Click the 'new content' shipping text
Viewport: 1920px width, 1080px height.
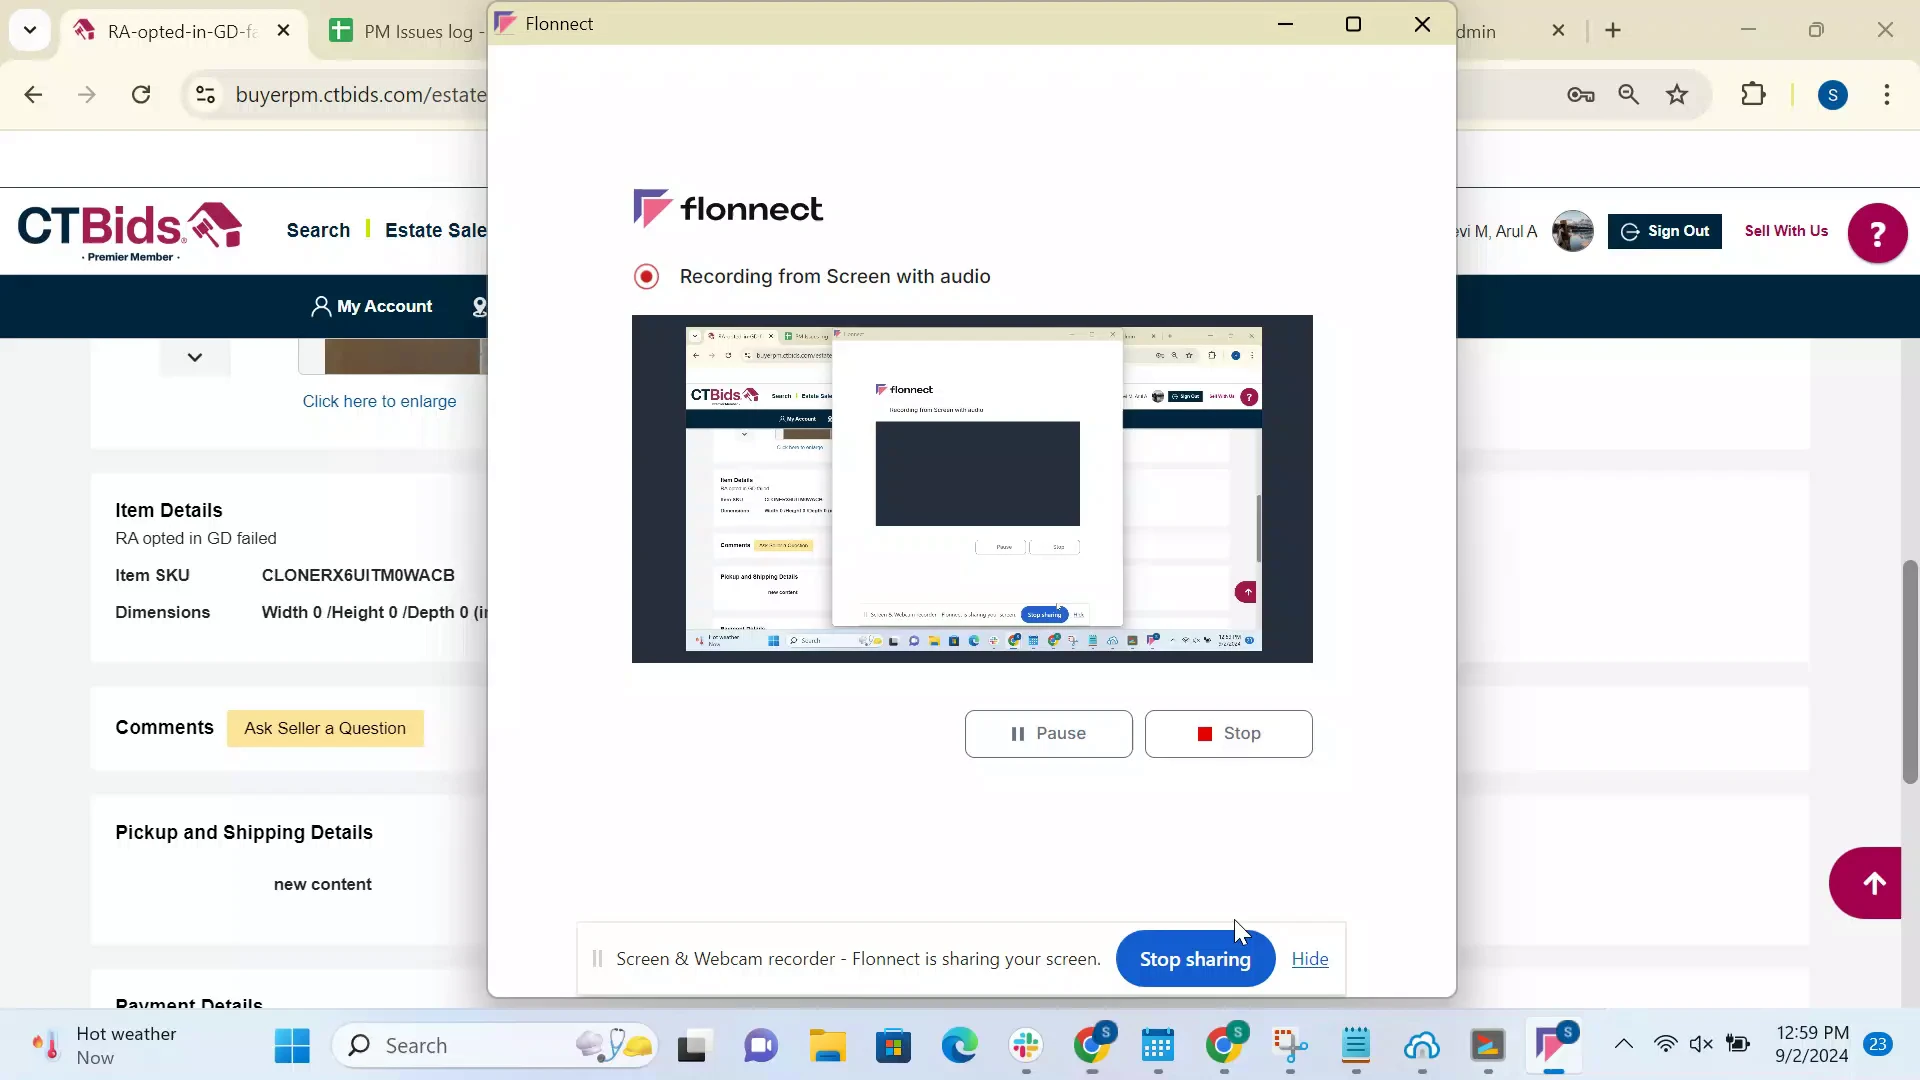(322, 884)
